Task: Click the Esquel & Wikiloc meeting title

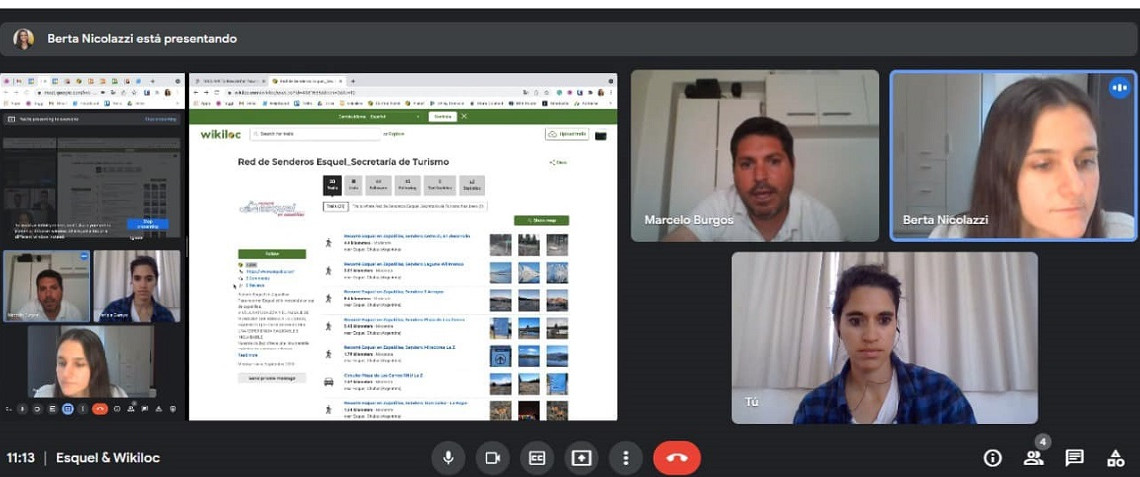Action: pyautogui.click(x=108, y=458)
